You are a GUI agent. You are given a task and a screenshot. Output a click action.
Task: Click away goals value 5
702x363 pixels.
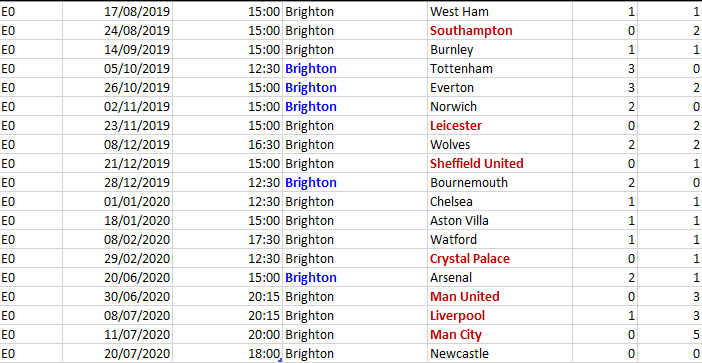pyautogui.click(x=670, y=335)
